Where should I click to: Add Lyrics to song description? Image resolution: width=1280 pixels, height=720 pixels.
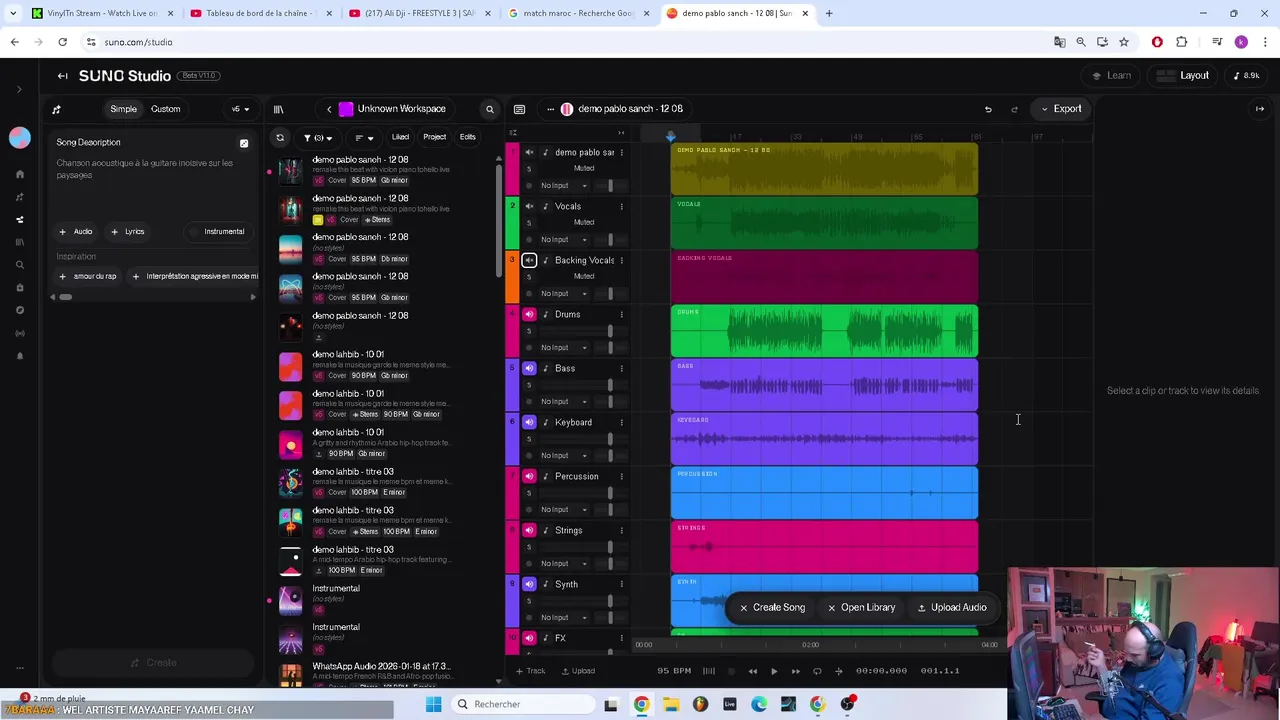(x=128, y=232)
